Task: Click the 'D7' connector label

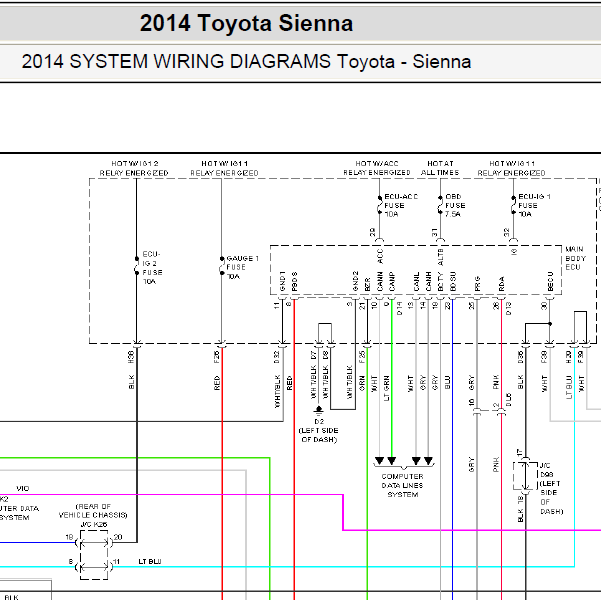Action: 313,355
